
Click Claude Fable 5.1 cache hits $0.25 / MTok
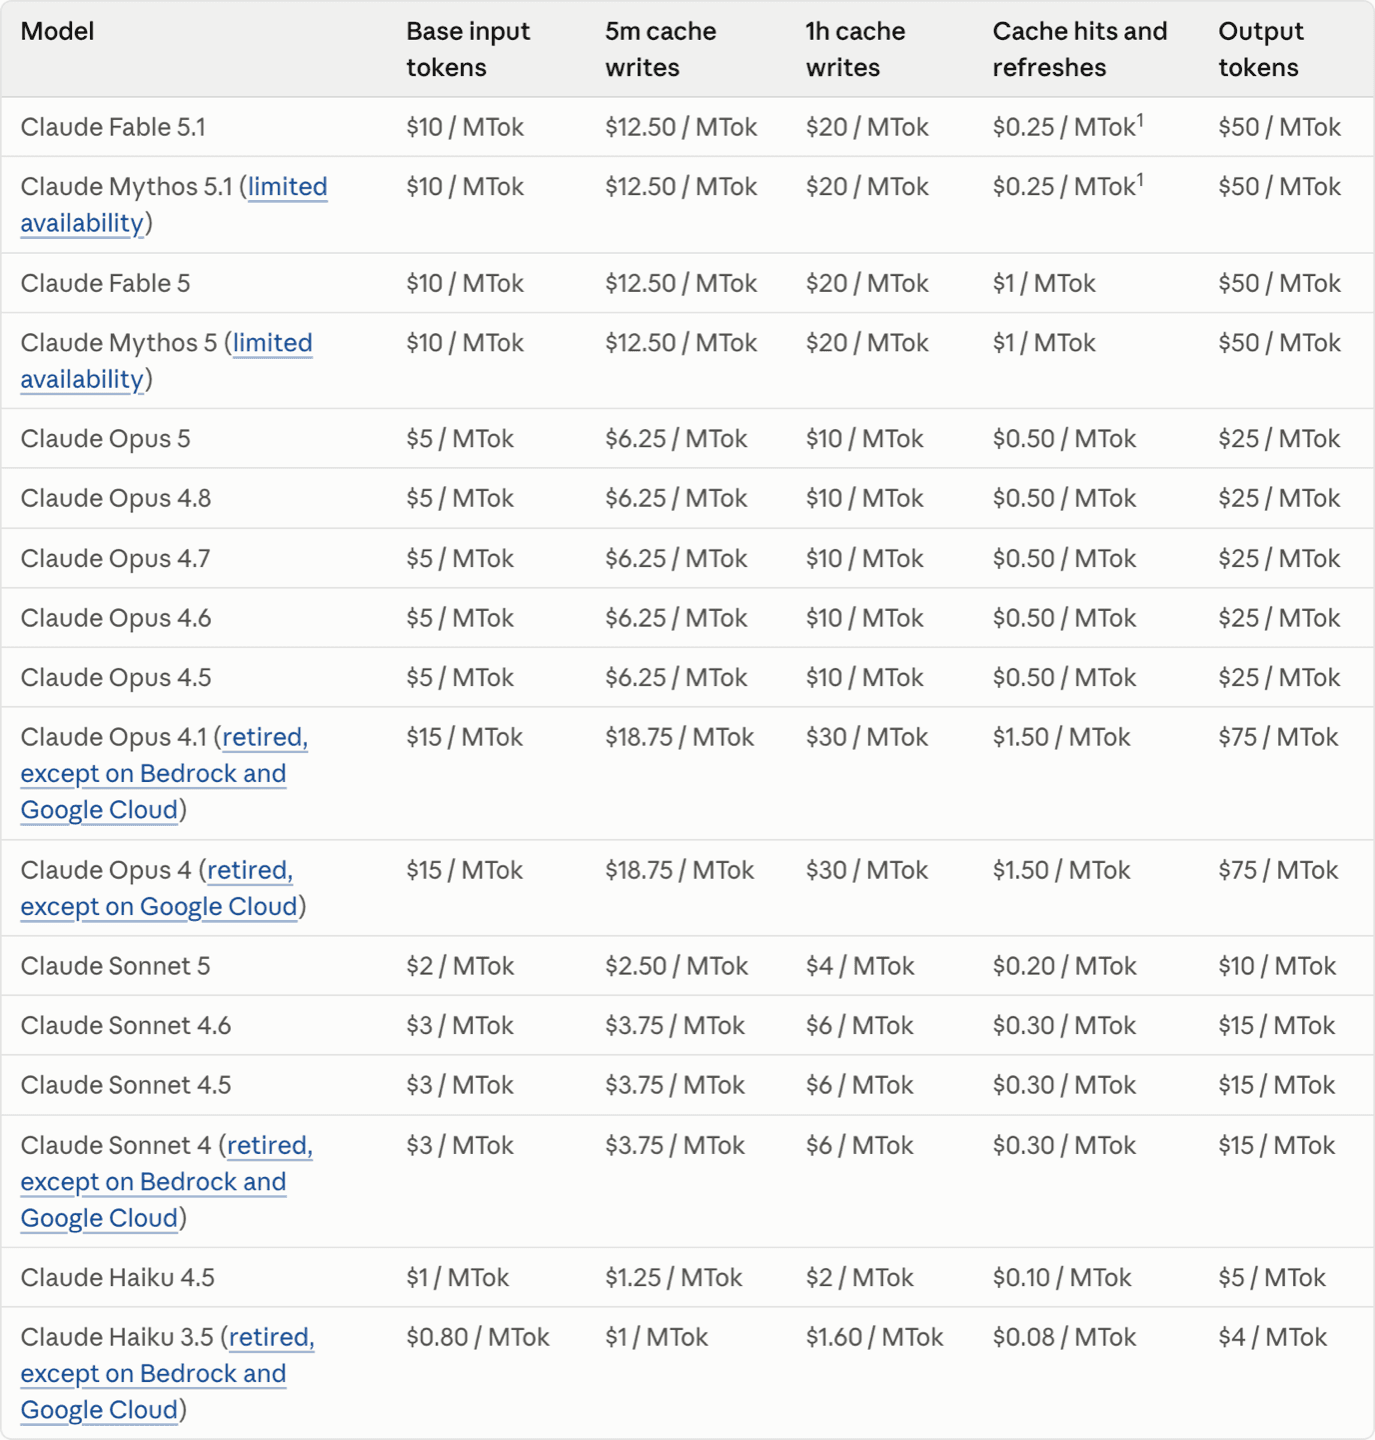[1068, 127]
